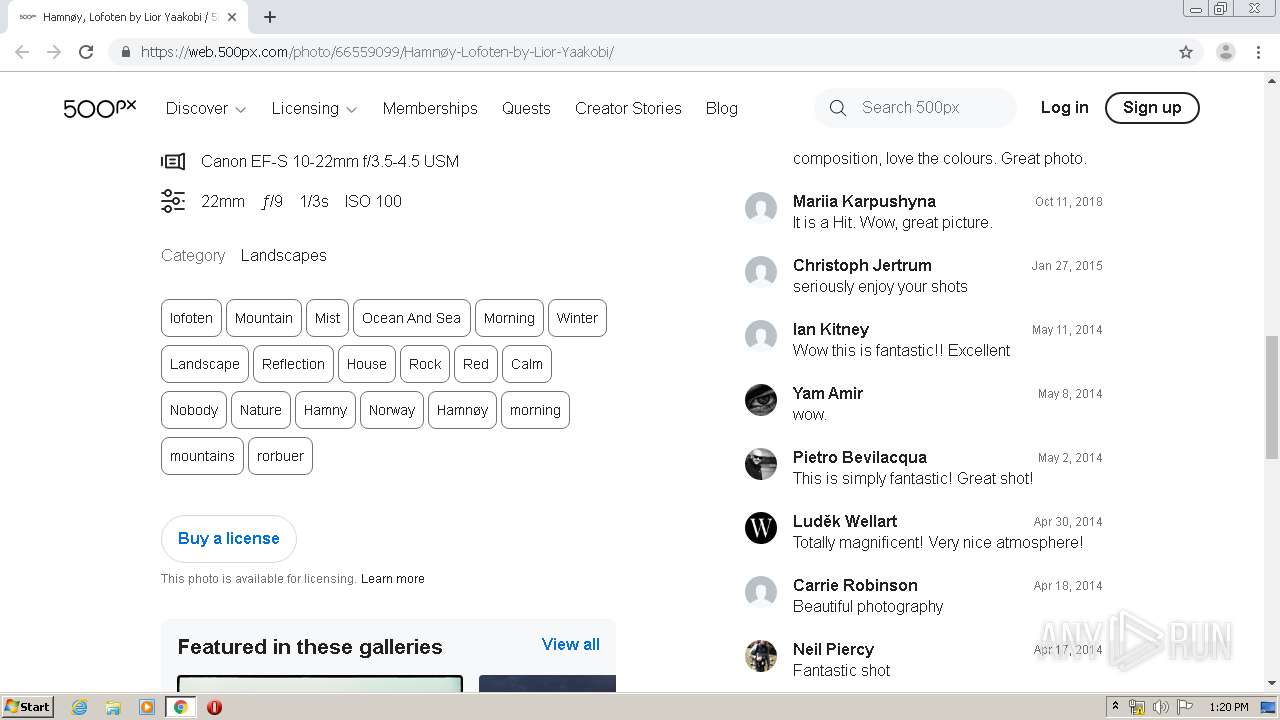Open Pietro Bevilacqua's profile name

pyautogui.click(x=860, y=457)
